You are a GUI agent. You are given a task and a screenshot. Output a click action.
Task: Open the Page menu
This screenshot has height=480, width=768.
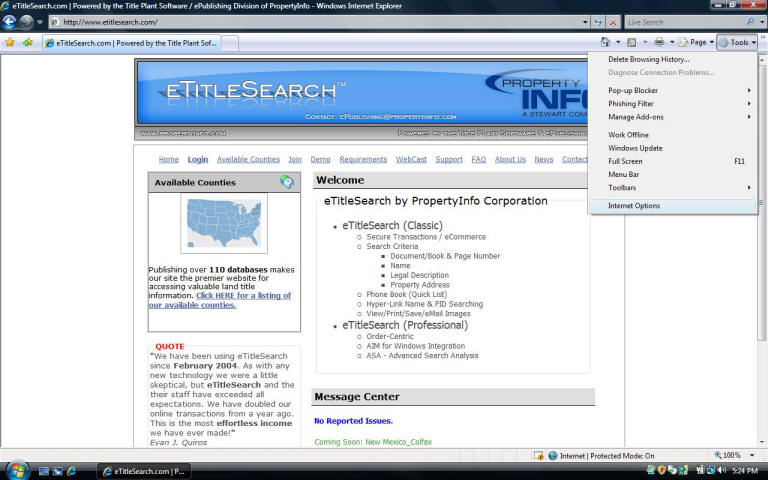point(696,43)
